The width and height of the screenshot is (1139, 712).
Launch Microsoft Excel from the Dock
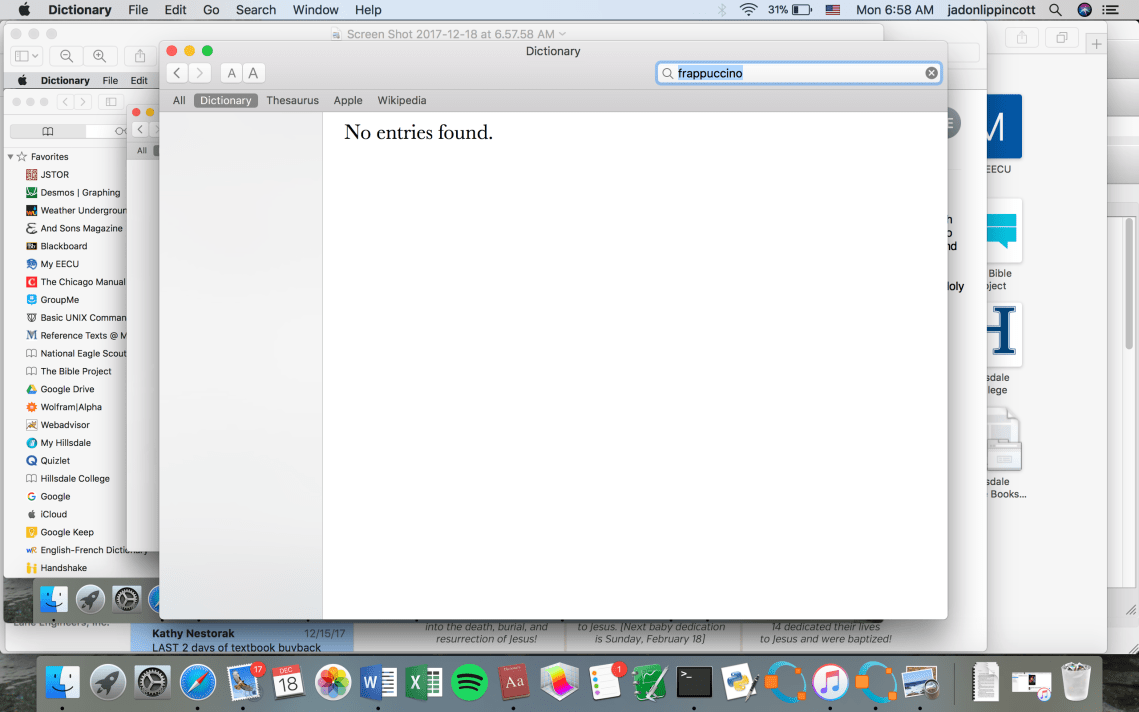coord(424,682)
